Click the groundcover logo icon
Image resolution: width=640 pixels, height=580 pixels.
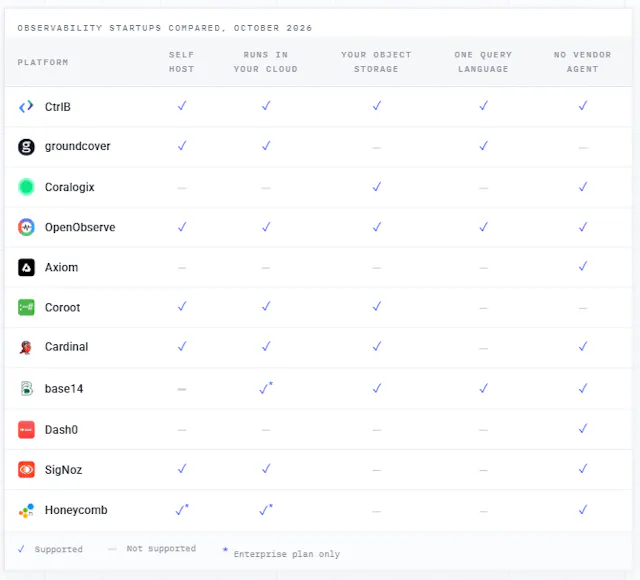click(x=26, y=147)
